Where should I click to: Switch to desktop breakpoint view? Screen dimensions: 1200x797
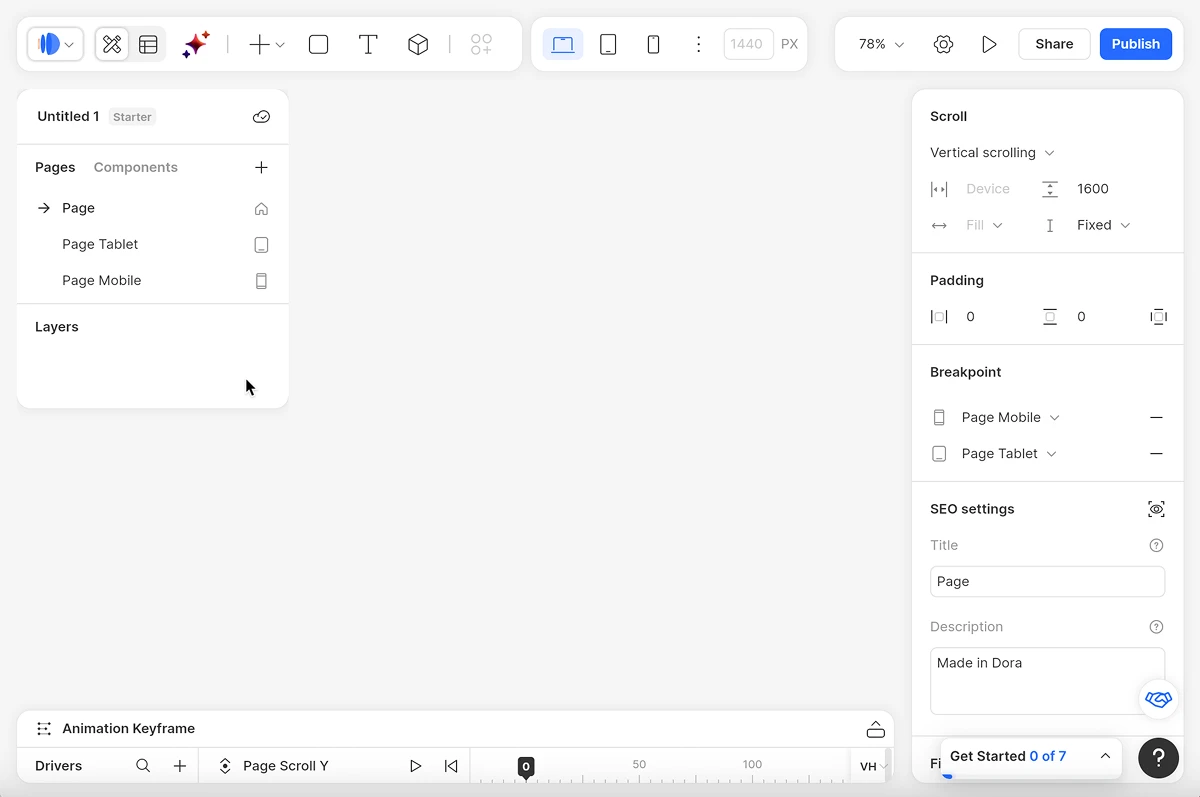[x=563, y=44]
